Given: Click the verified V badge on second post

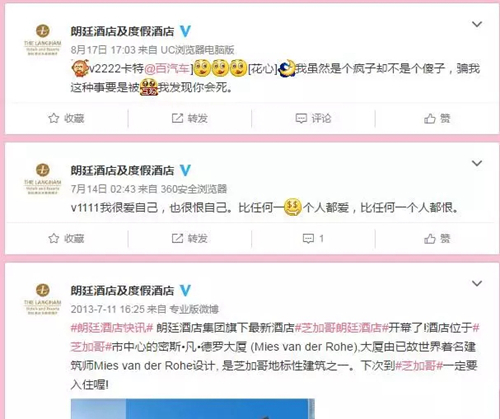Looking at the screenshot, I should (x=185, y=170).
